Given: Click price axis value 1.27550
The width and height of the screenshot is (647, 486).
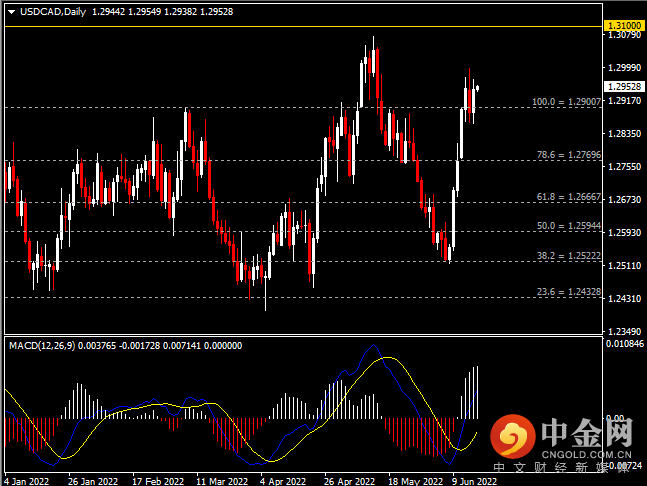Looking at the screenshot, I should click(625, 166).
